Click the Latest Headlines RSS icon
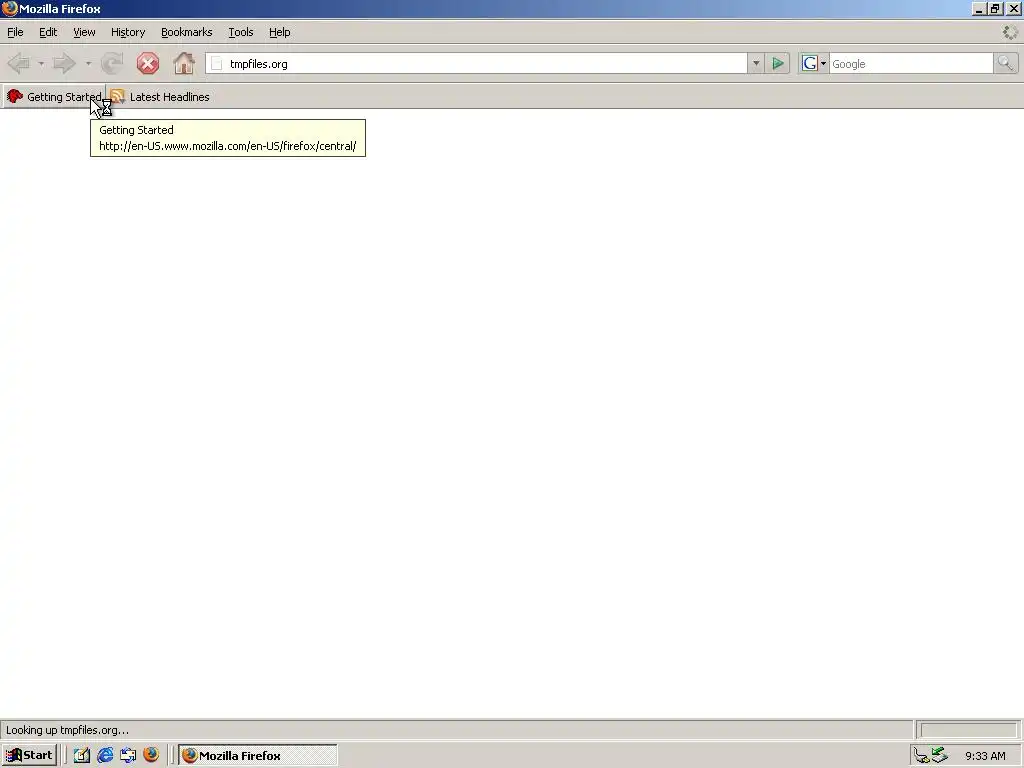The width and height of the screenshot is (1024, 768). (118, 97)
